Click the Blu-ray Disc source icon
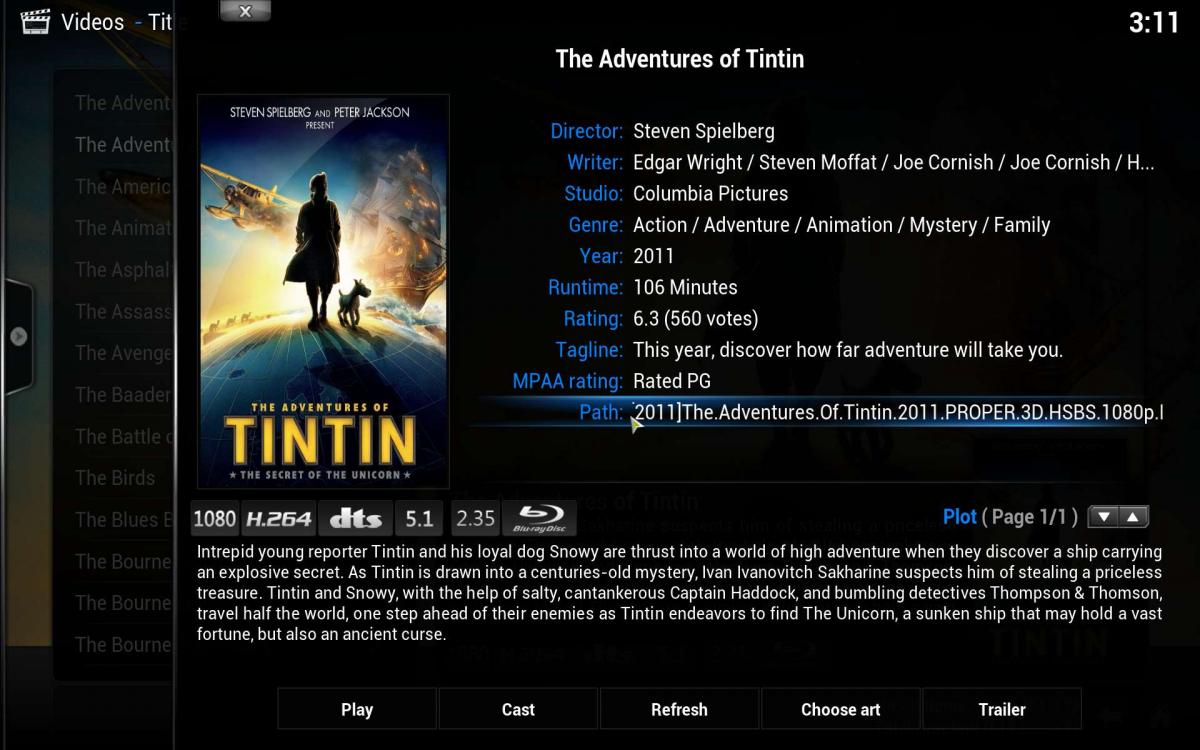Screen dimensions: 1200x750 click(x=539, y=518)
